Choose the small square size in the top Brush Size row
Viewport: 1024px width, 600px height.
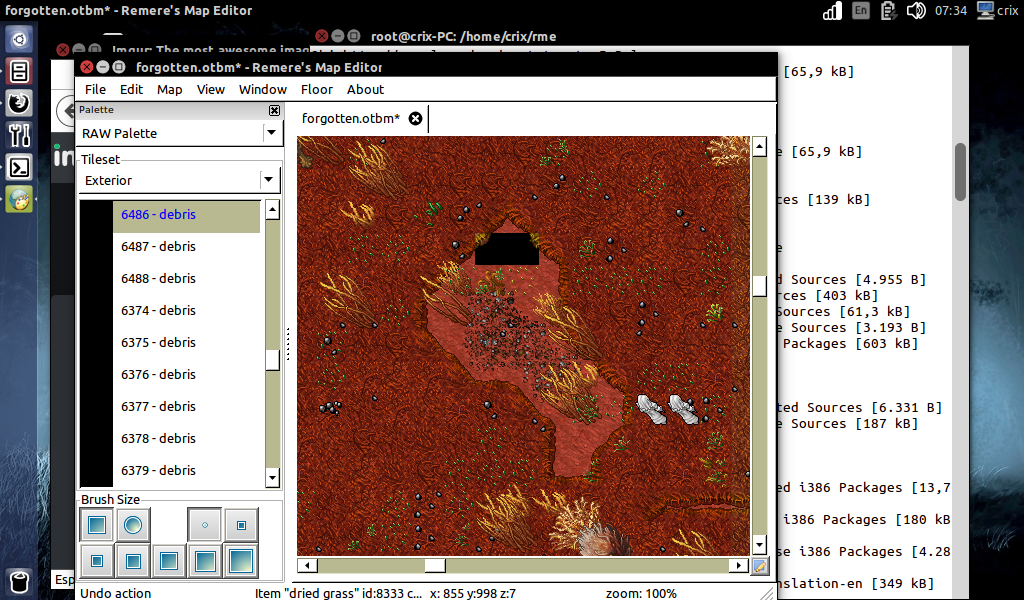tap(241, 525)
